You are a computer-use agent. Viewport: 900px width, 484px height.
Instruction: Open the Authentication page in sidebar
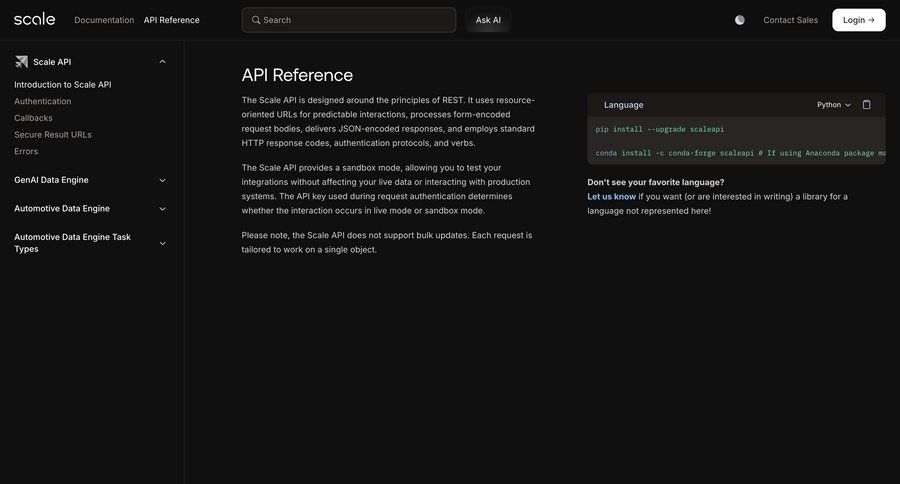[43, 101]
